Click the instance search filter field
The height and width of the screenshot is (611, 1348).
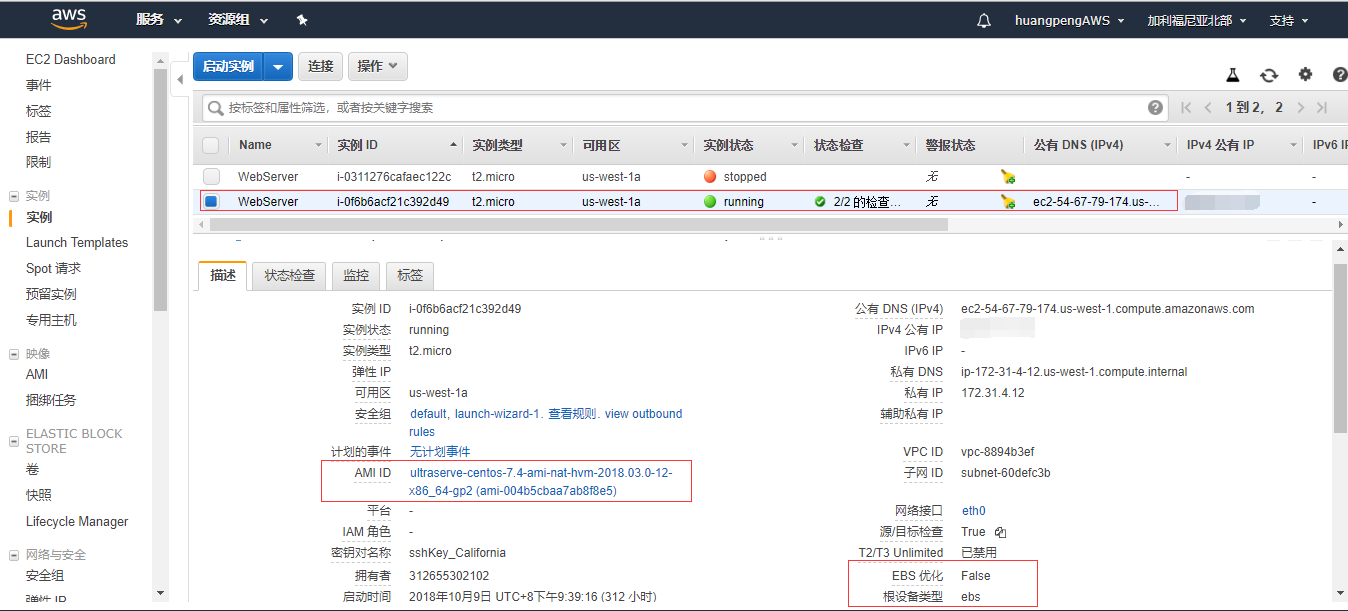point(684,108)
